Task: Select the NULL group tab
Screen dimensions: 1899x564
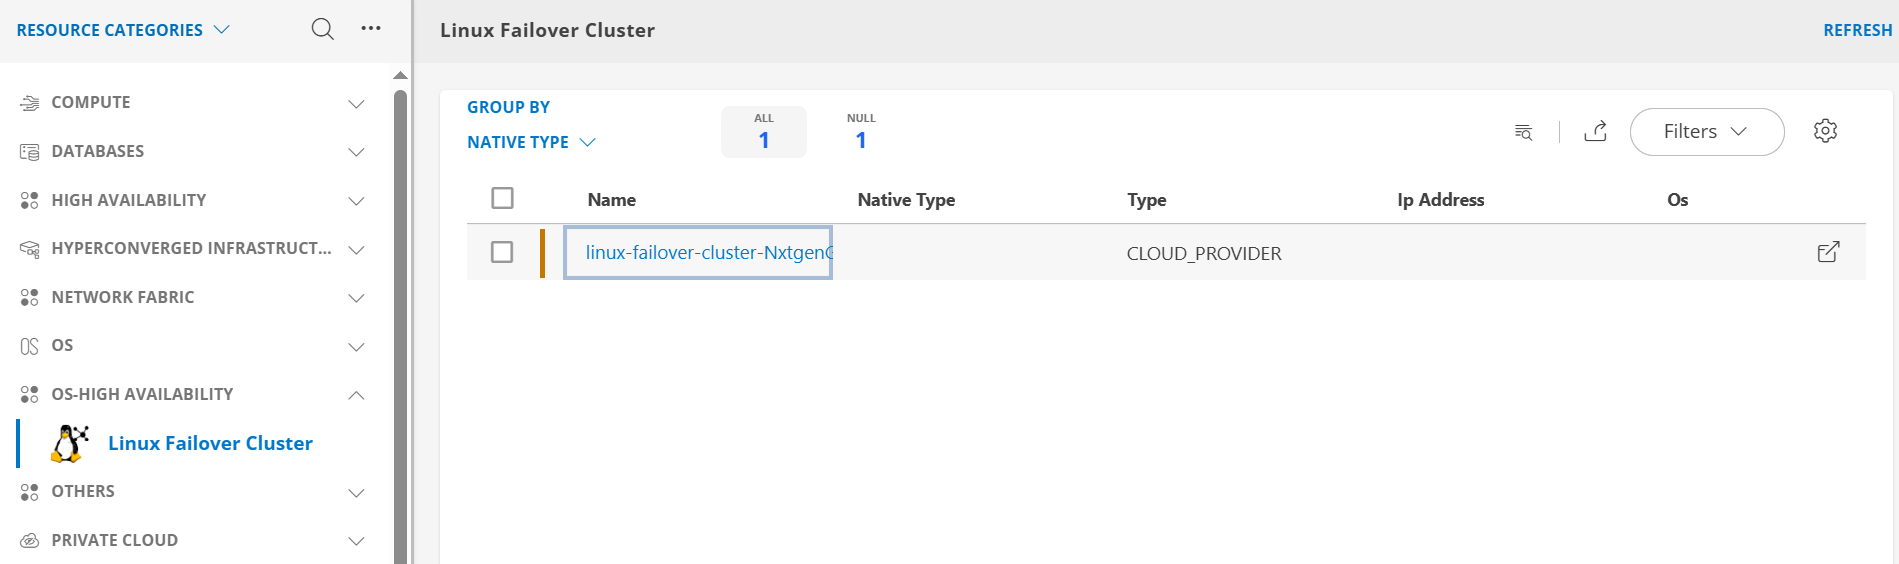Action: (x=860, y=132)
